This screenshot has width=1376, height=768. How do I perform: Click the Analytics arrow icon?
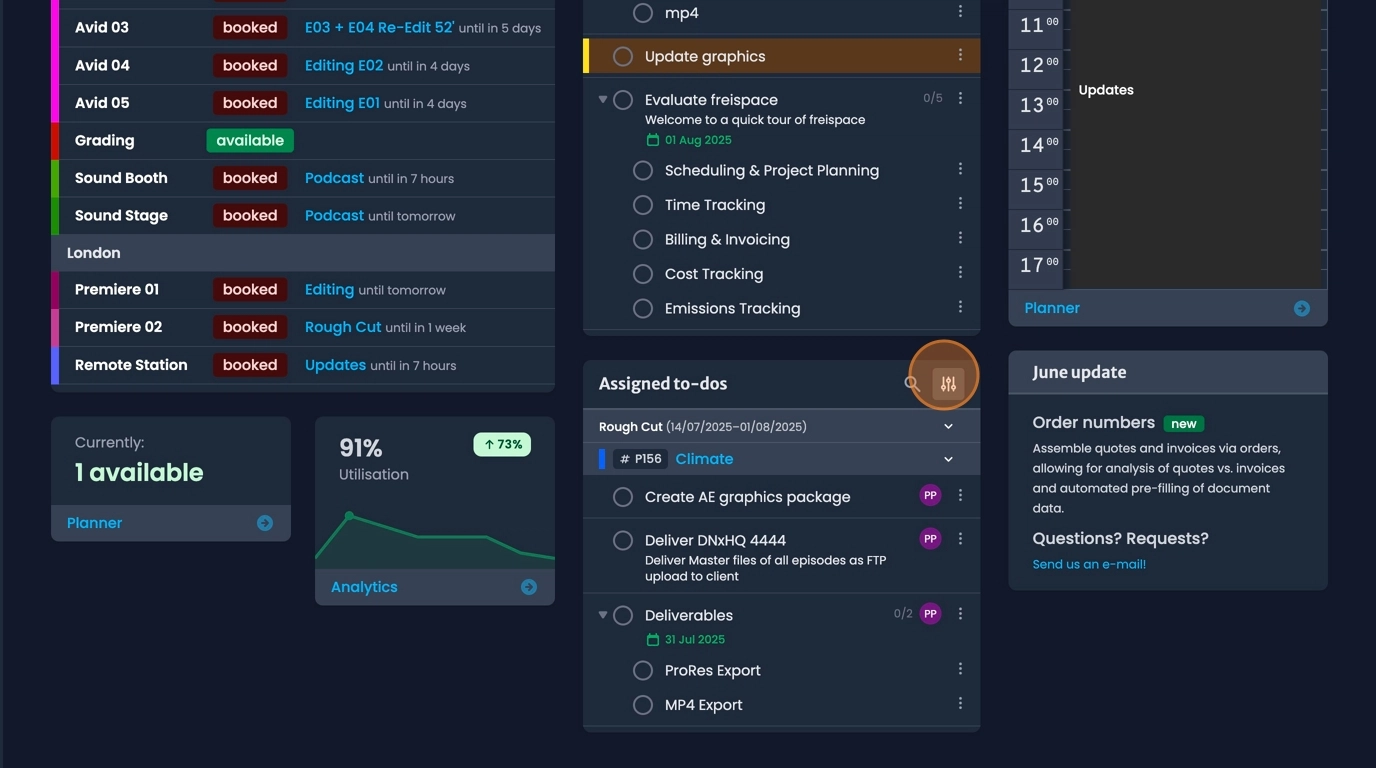pyautogui.click(x=529, y=587)
